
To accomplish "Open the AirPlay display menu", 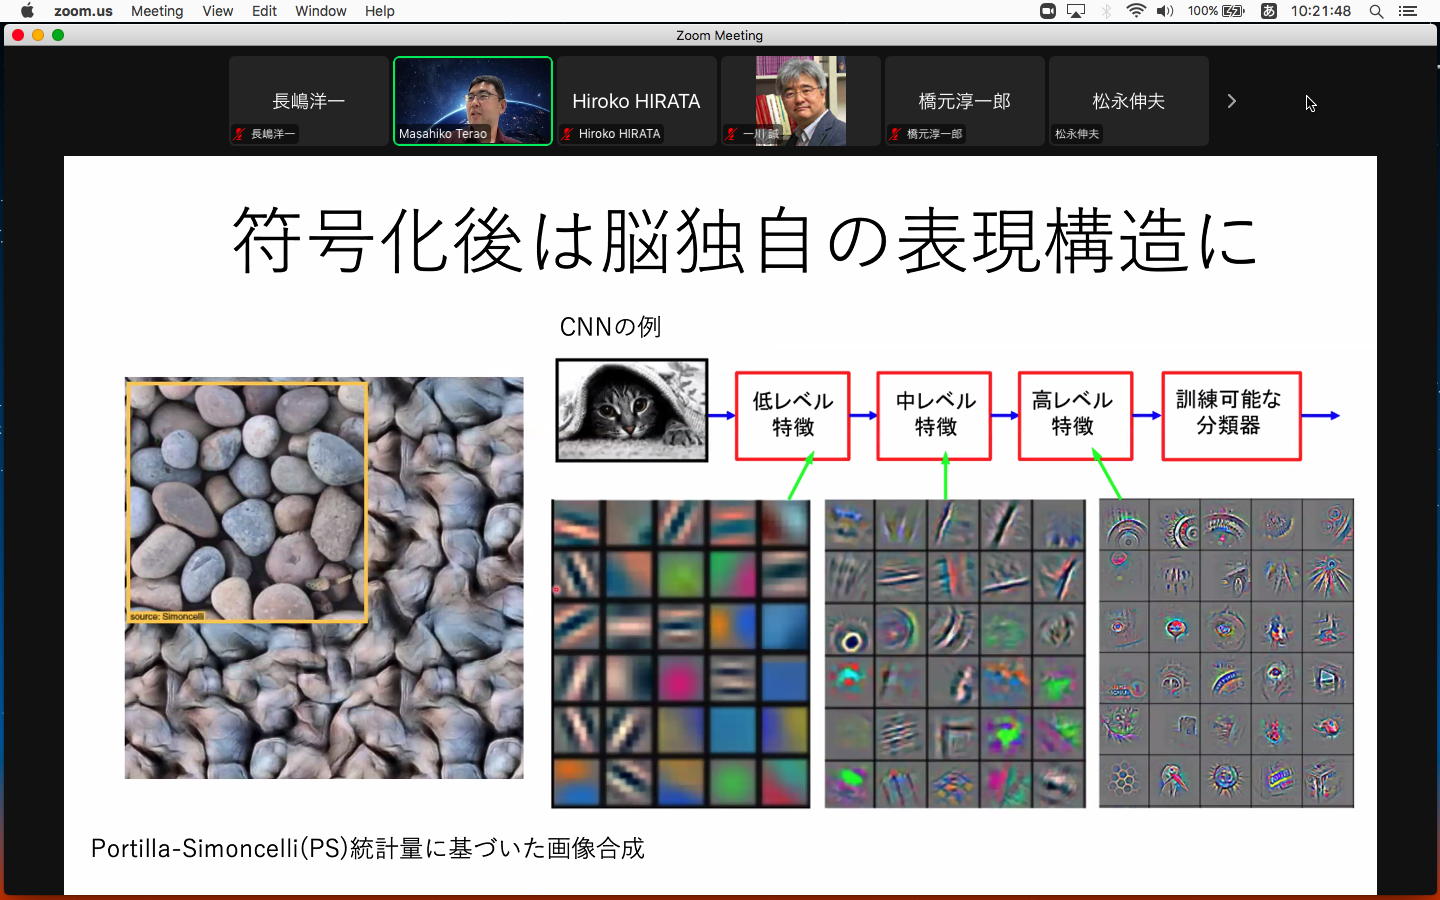I will tap(1076, 11).
